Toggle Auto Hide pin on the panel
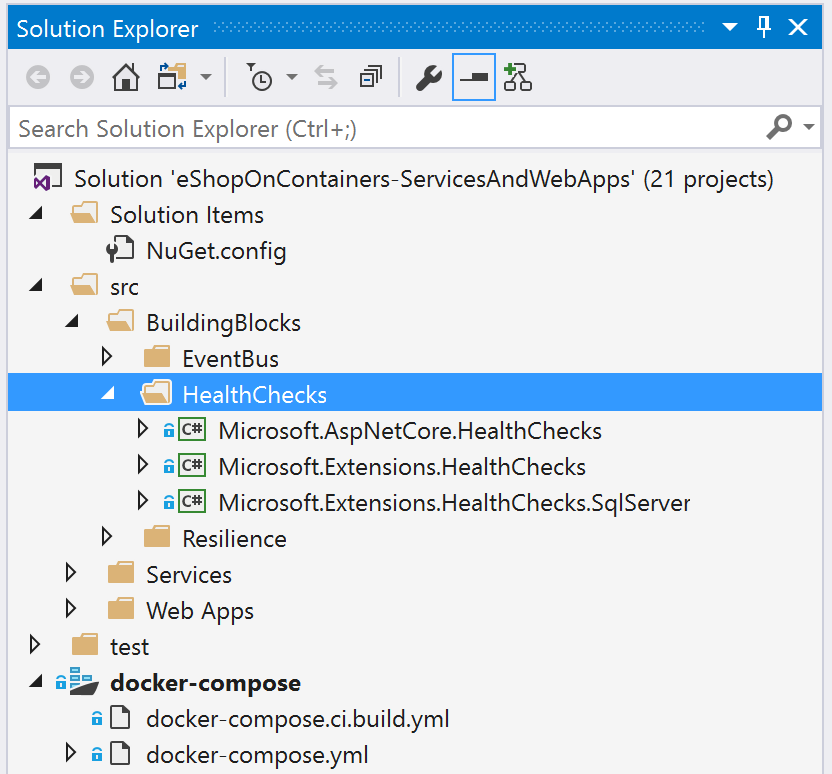This screenshot has width=832, height=774. (x=764, y=27)
